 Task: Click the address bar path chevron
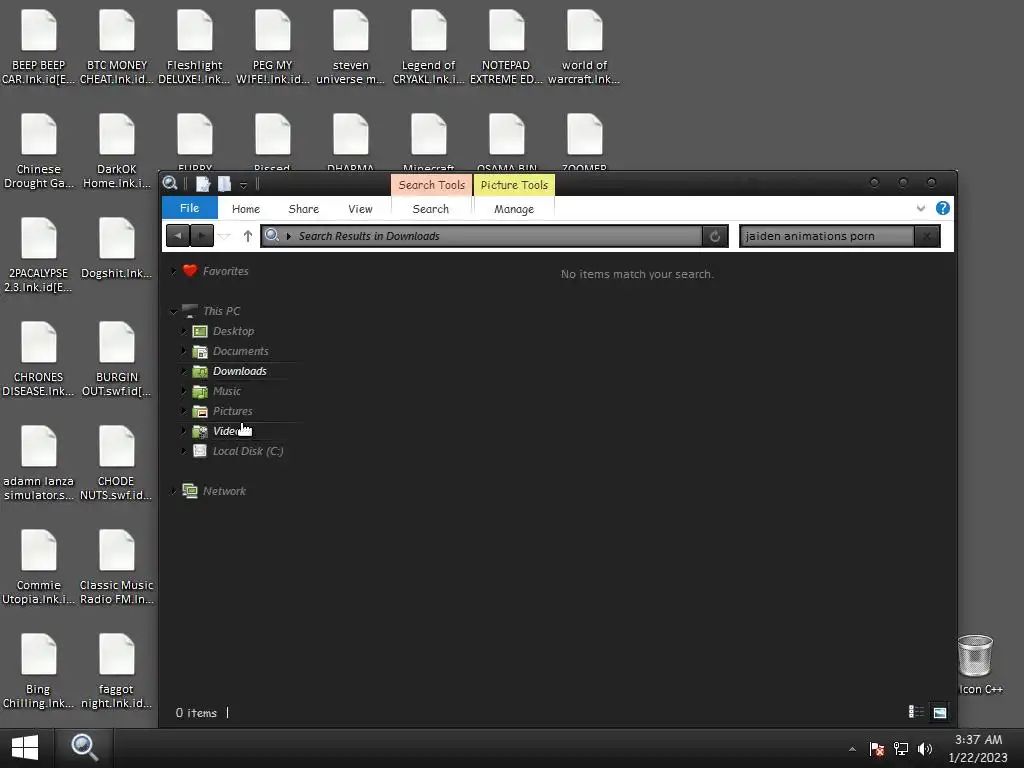(x=289, y=236)
